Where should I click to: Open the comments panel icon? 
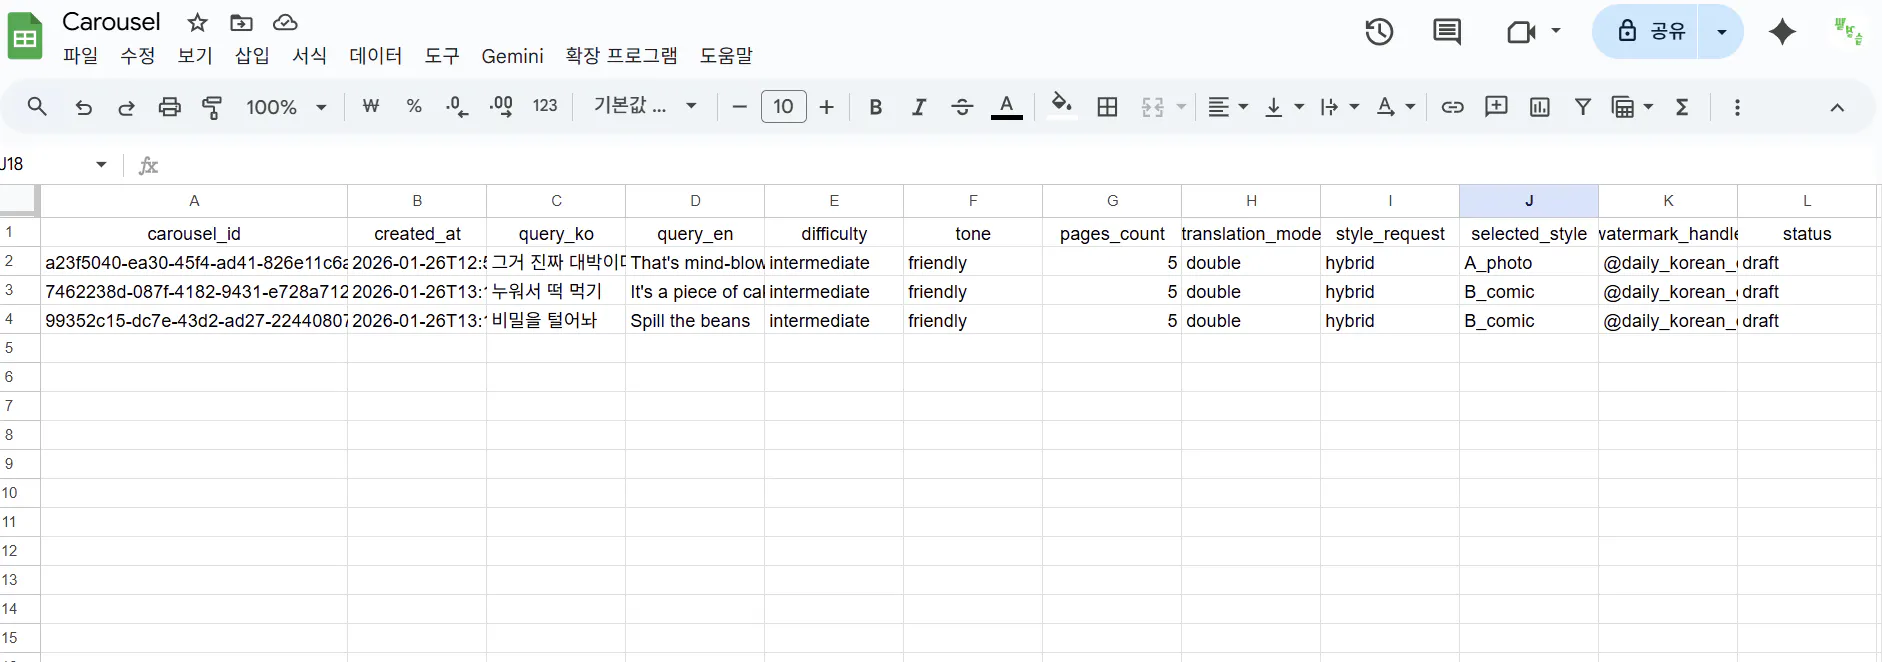(x=1447, y=32)
